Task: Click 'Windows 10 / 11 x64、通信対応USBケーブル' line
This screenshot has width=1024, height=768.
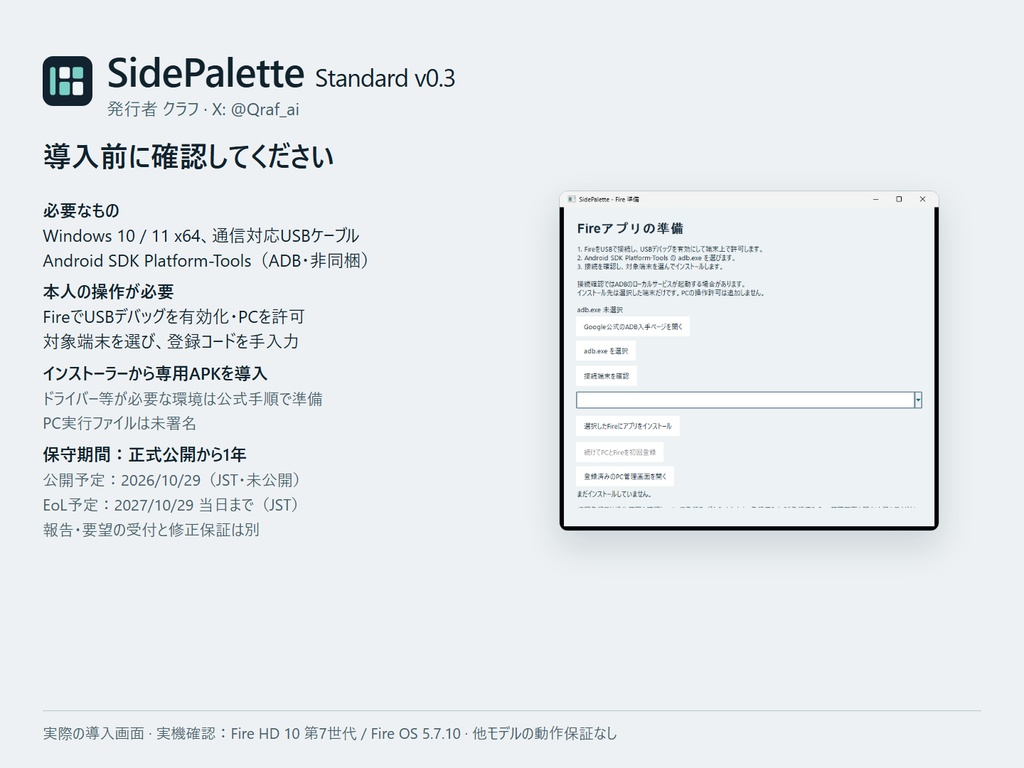Action: 201,236
